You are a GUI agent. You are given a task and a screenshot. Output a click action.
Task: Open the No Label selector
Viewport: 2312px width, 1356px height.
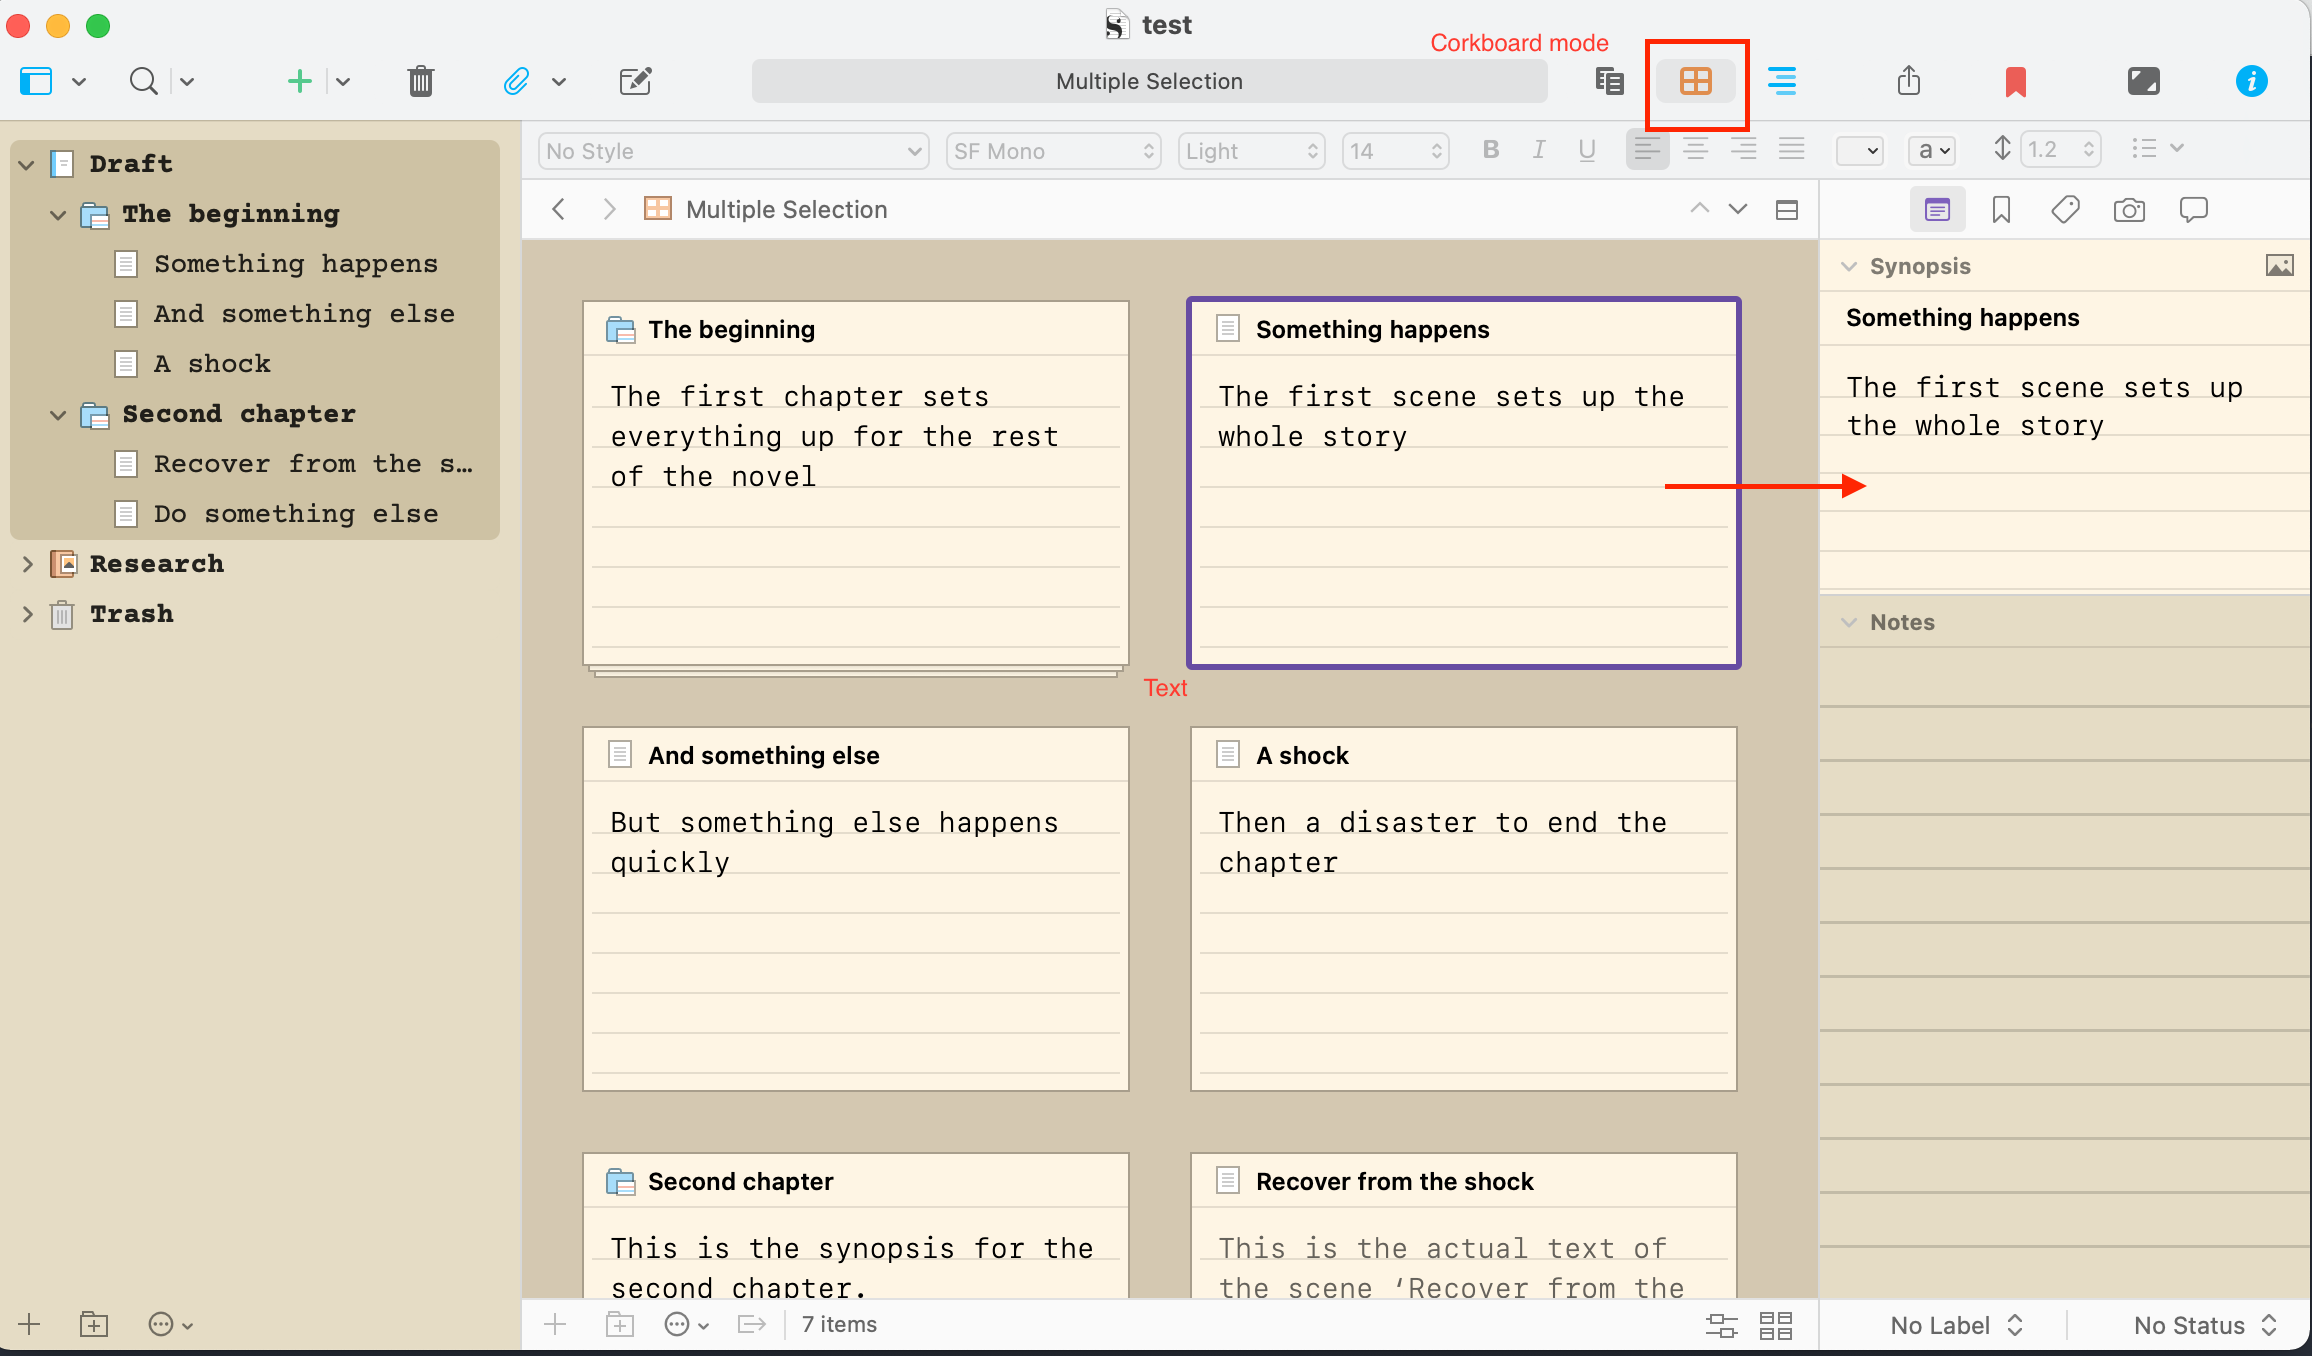click(1956, 1325)
